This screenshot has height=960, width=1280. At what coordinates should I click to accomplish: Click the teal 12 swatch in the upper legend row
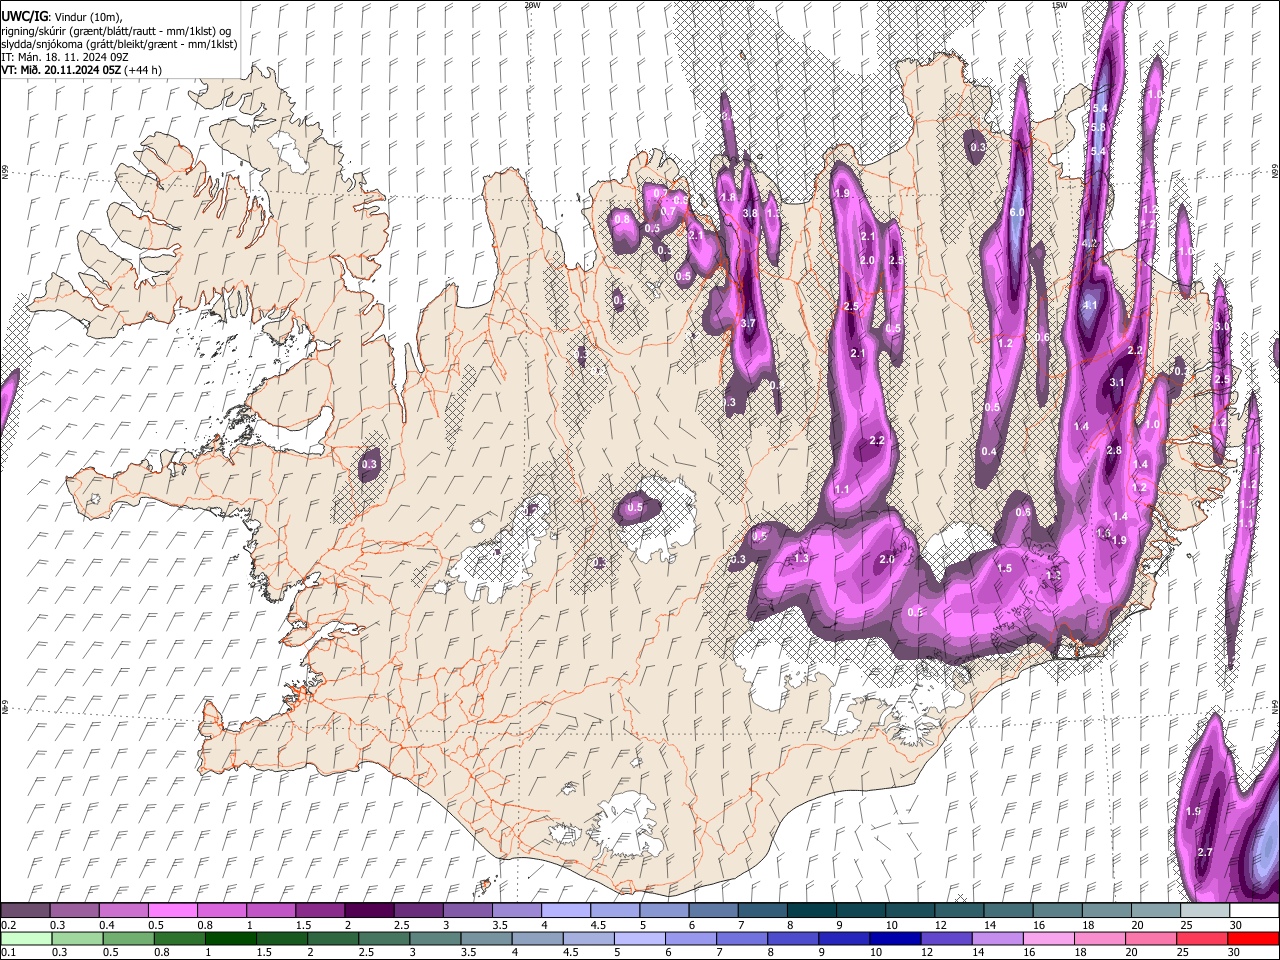pos(960,910)
